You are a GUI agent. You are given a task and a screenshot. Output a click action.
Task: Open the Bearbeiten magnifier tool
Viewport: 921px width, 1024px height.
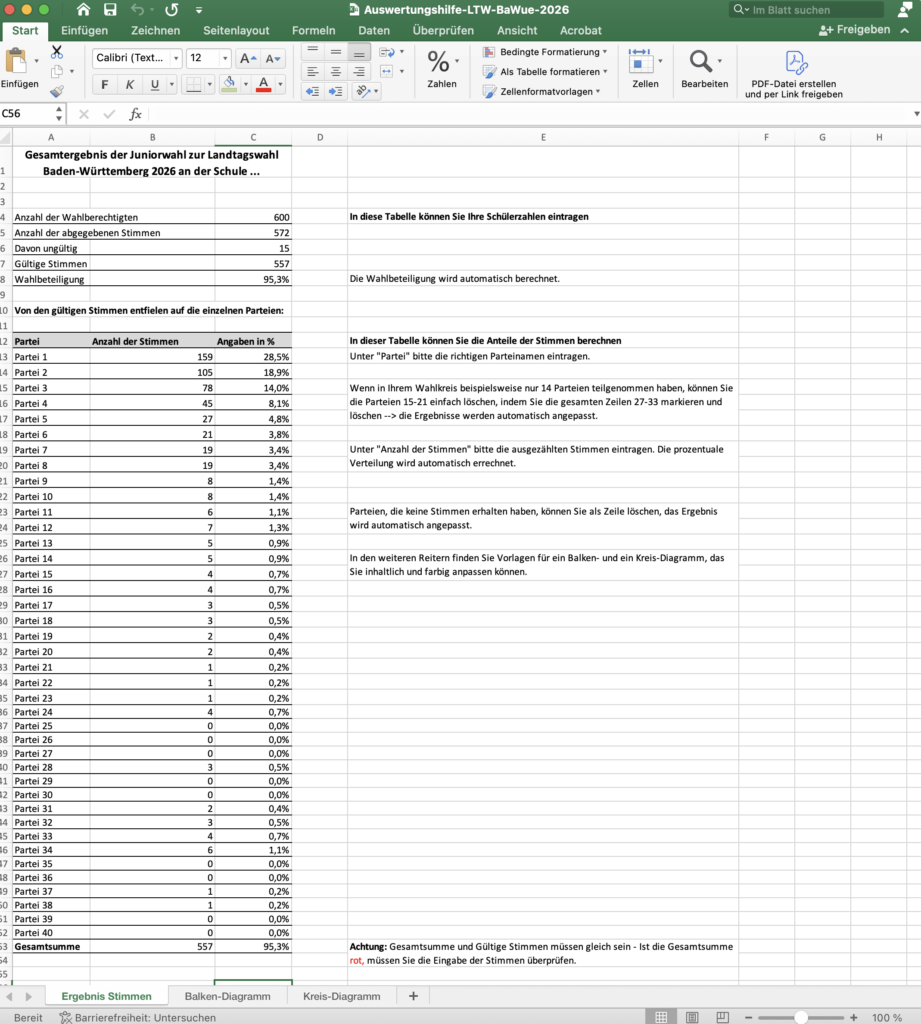704,63
